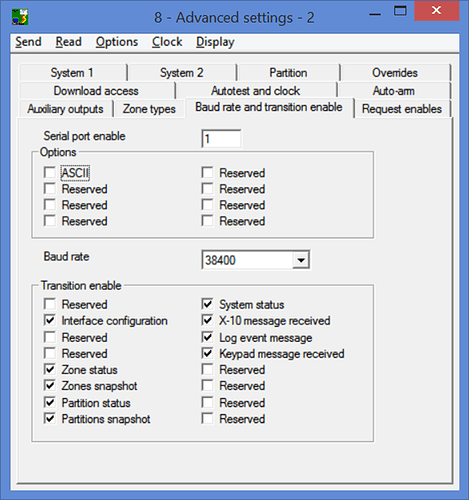Click the Serial port enable label
The height and width of the screenshot is (500, 469).
pyautogui.click(x=84, y=136)
